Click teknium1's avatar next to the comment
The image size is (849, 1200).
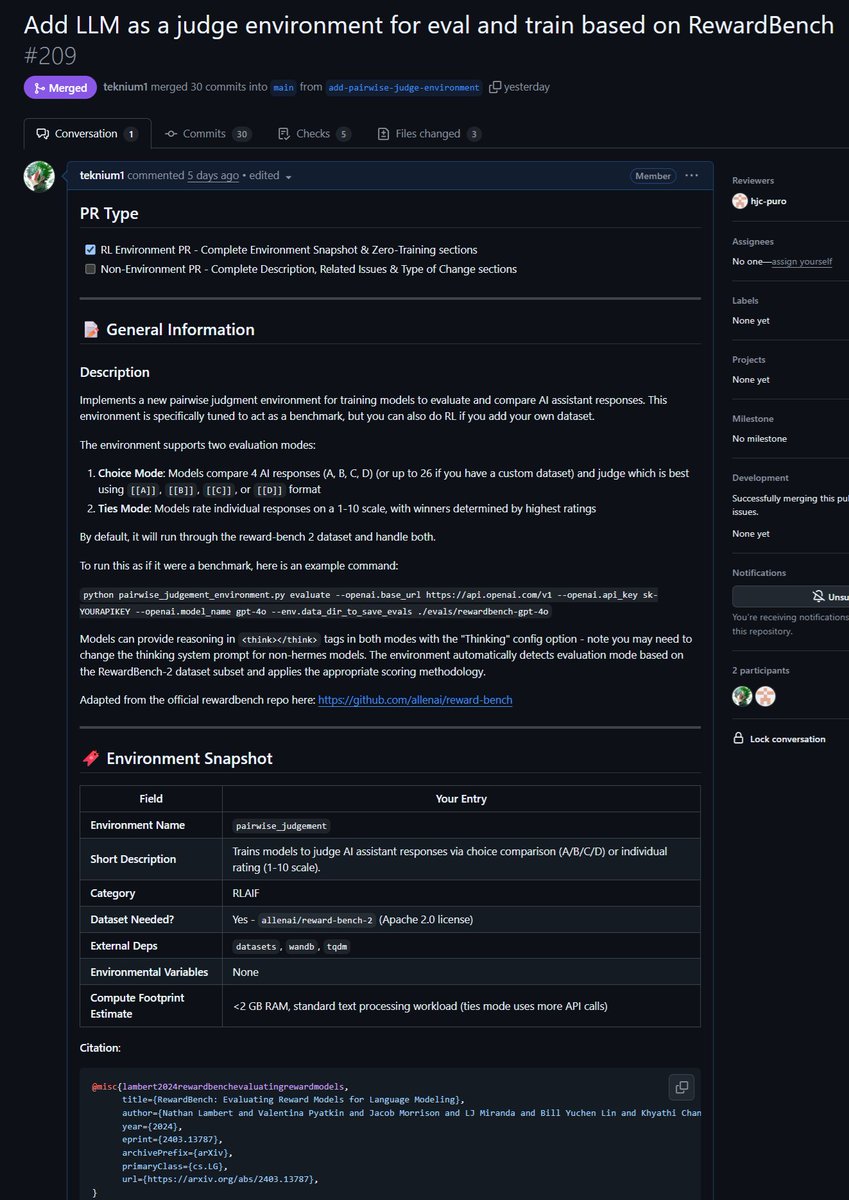click(39, 177)
